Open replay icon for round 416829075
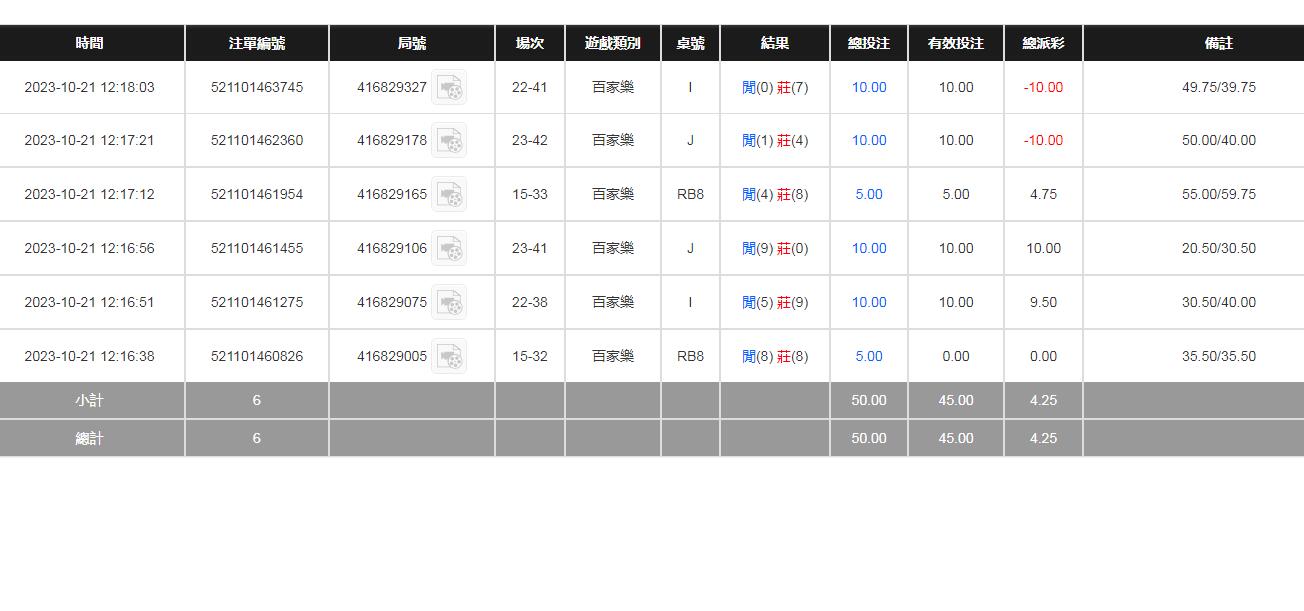 point(449,303)
